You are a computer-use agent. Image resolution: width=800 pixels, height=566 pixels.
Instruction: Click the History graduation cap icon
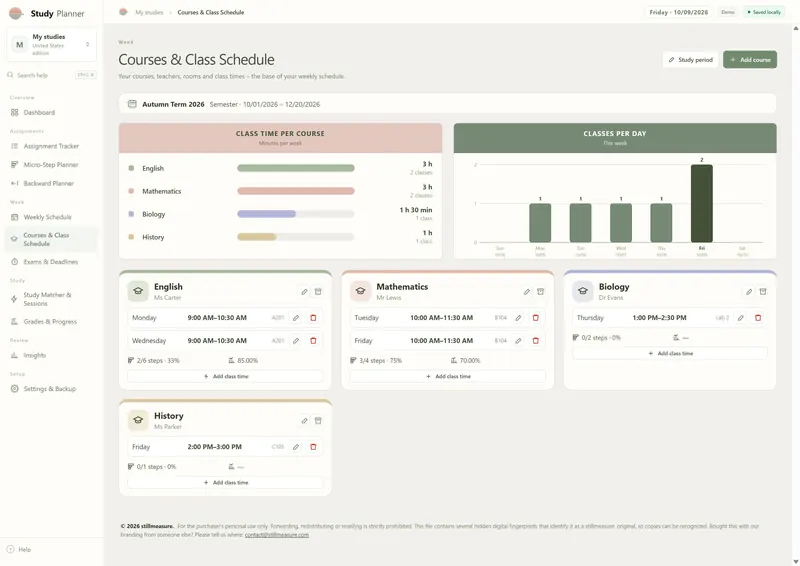tap(138, 421)
